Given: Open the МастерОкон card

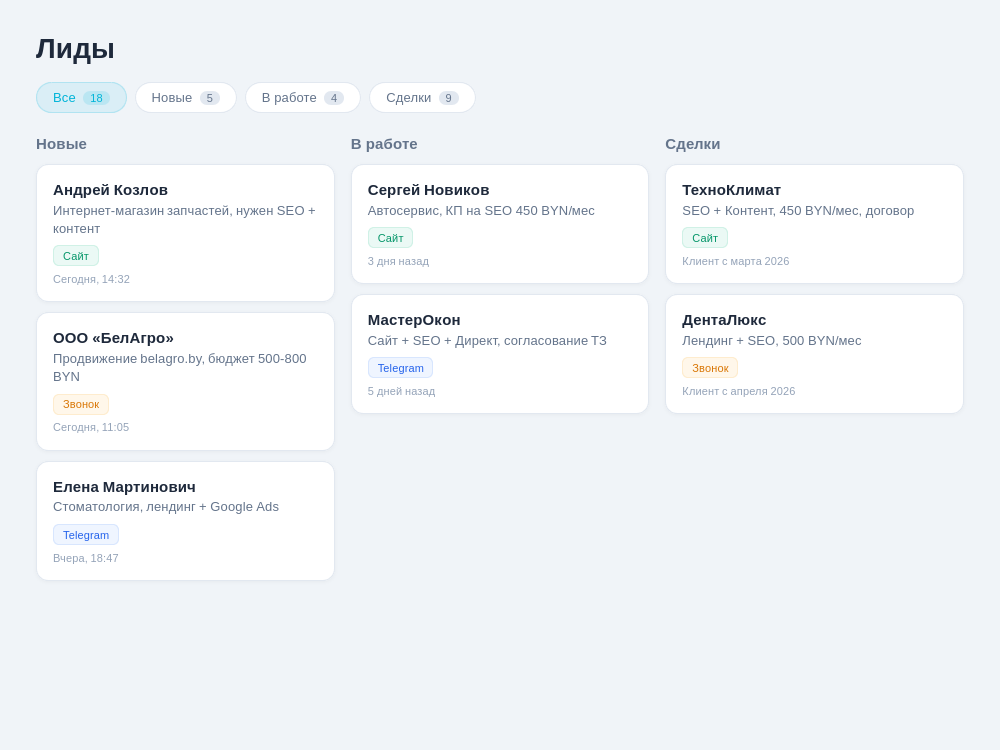Looking at the screenshot, I should click(500, 354).
